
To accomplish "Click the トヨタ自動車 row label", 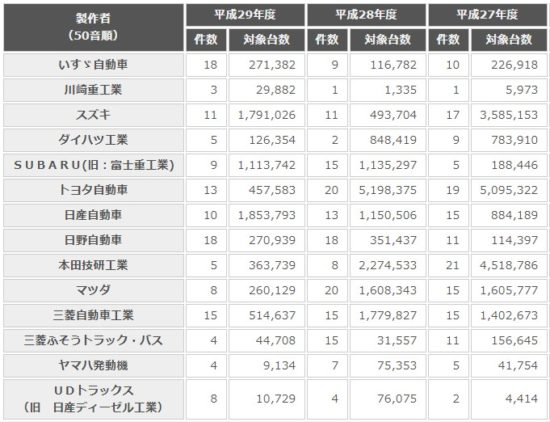I will 93,190.
